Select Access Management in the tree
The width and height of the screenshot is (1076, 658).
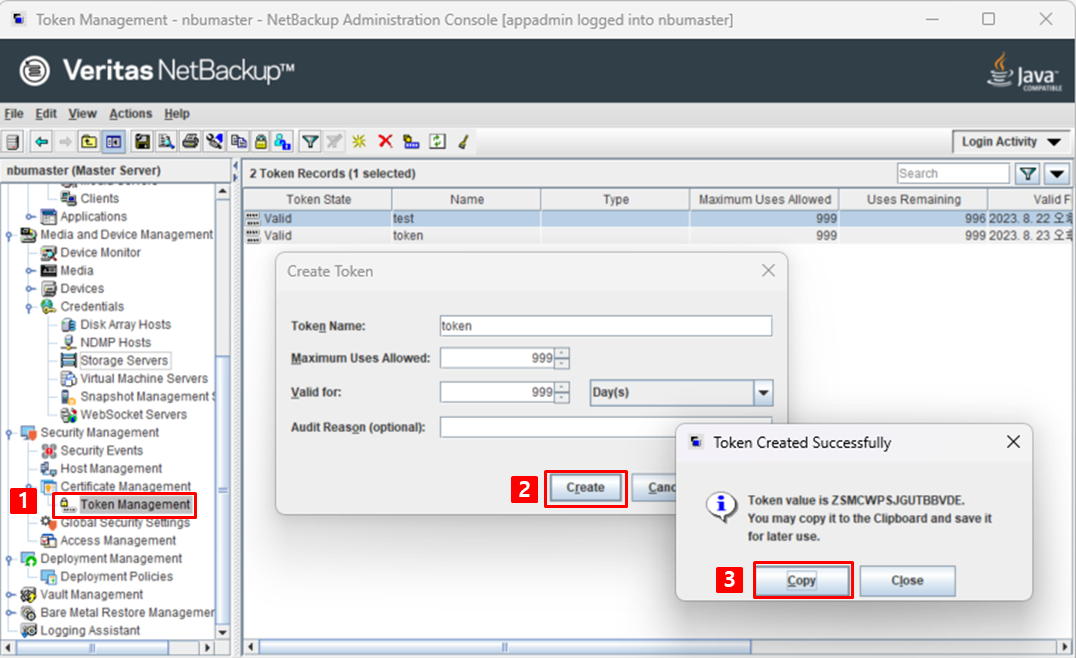click(118, 541)
